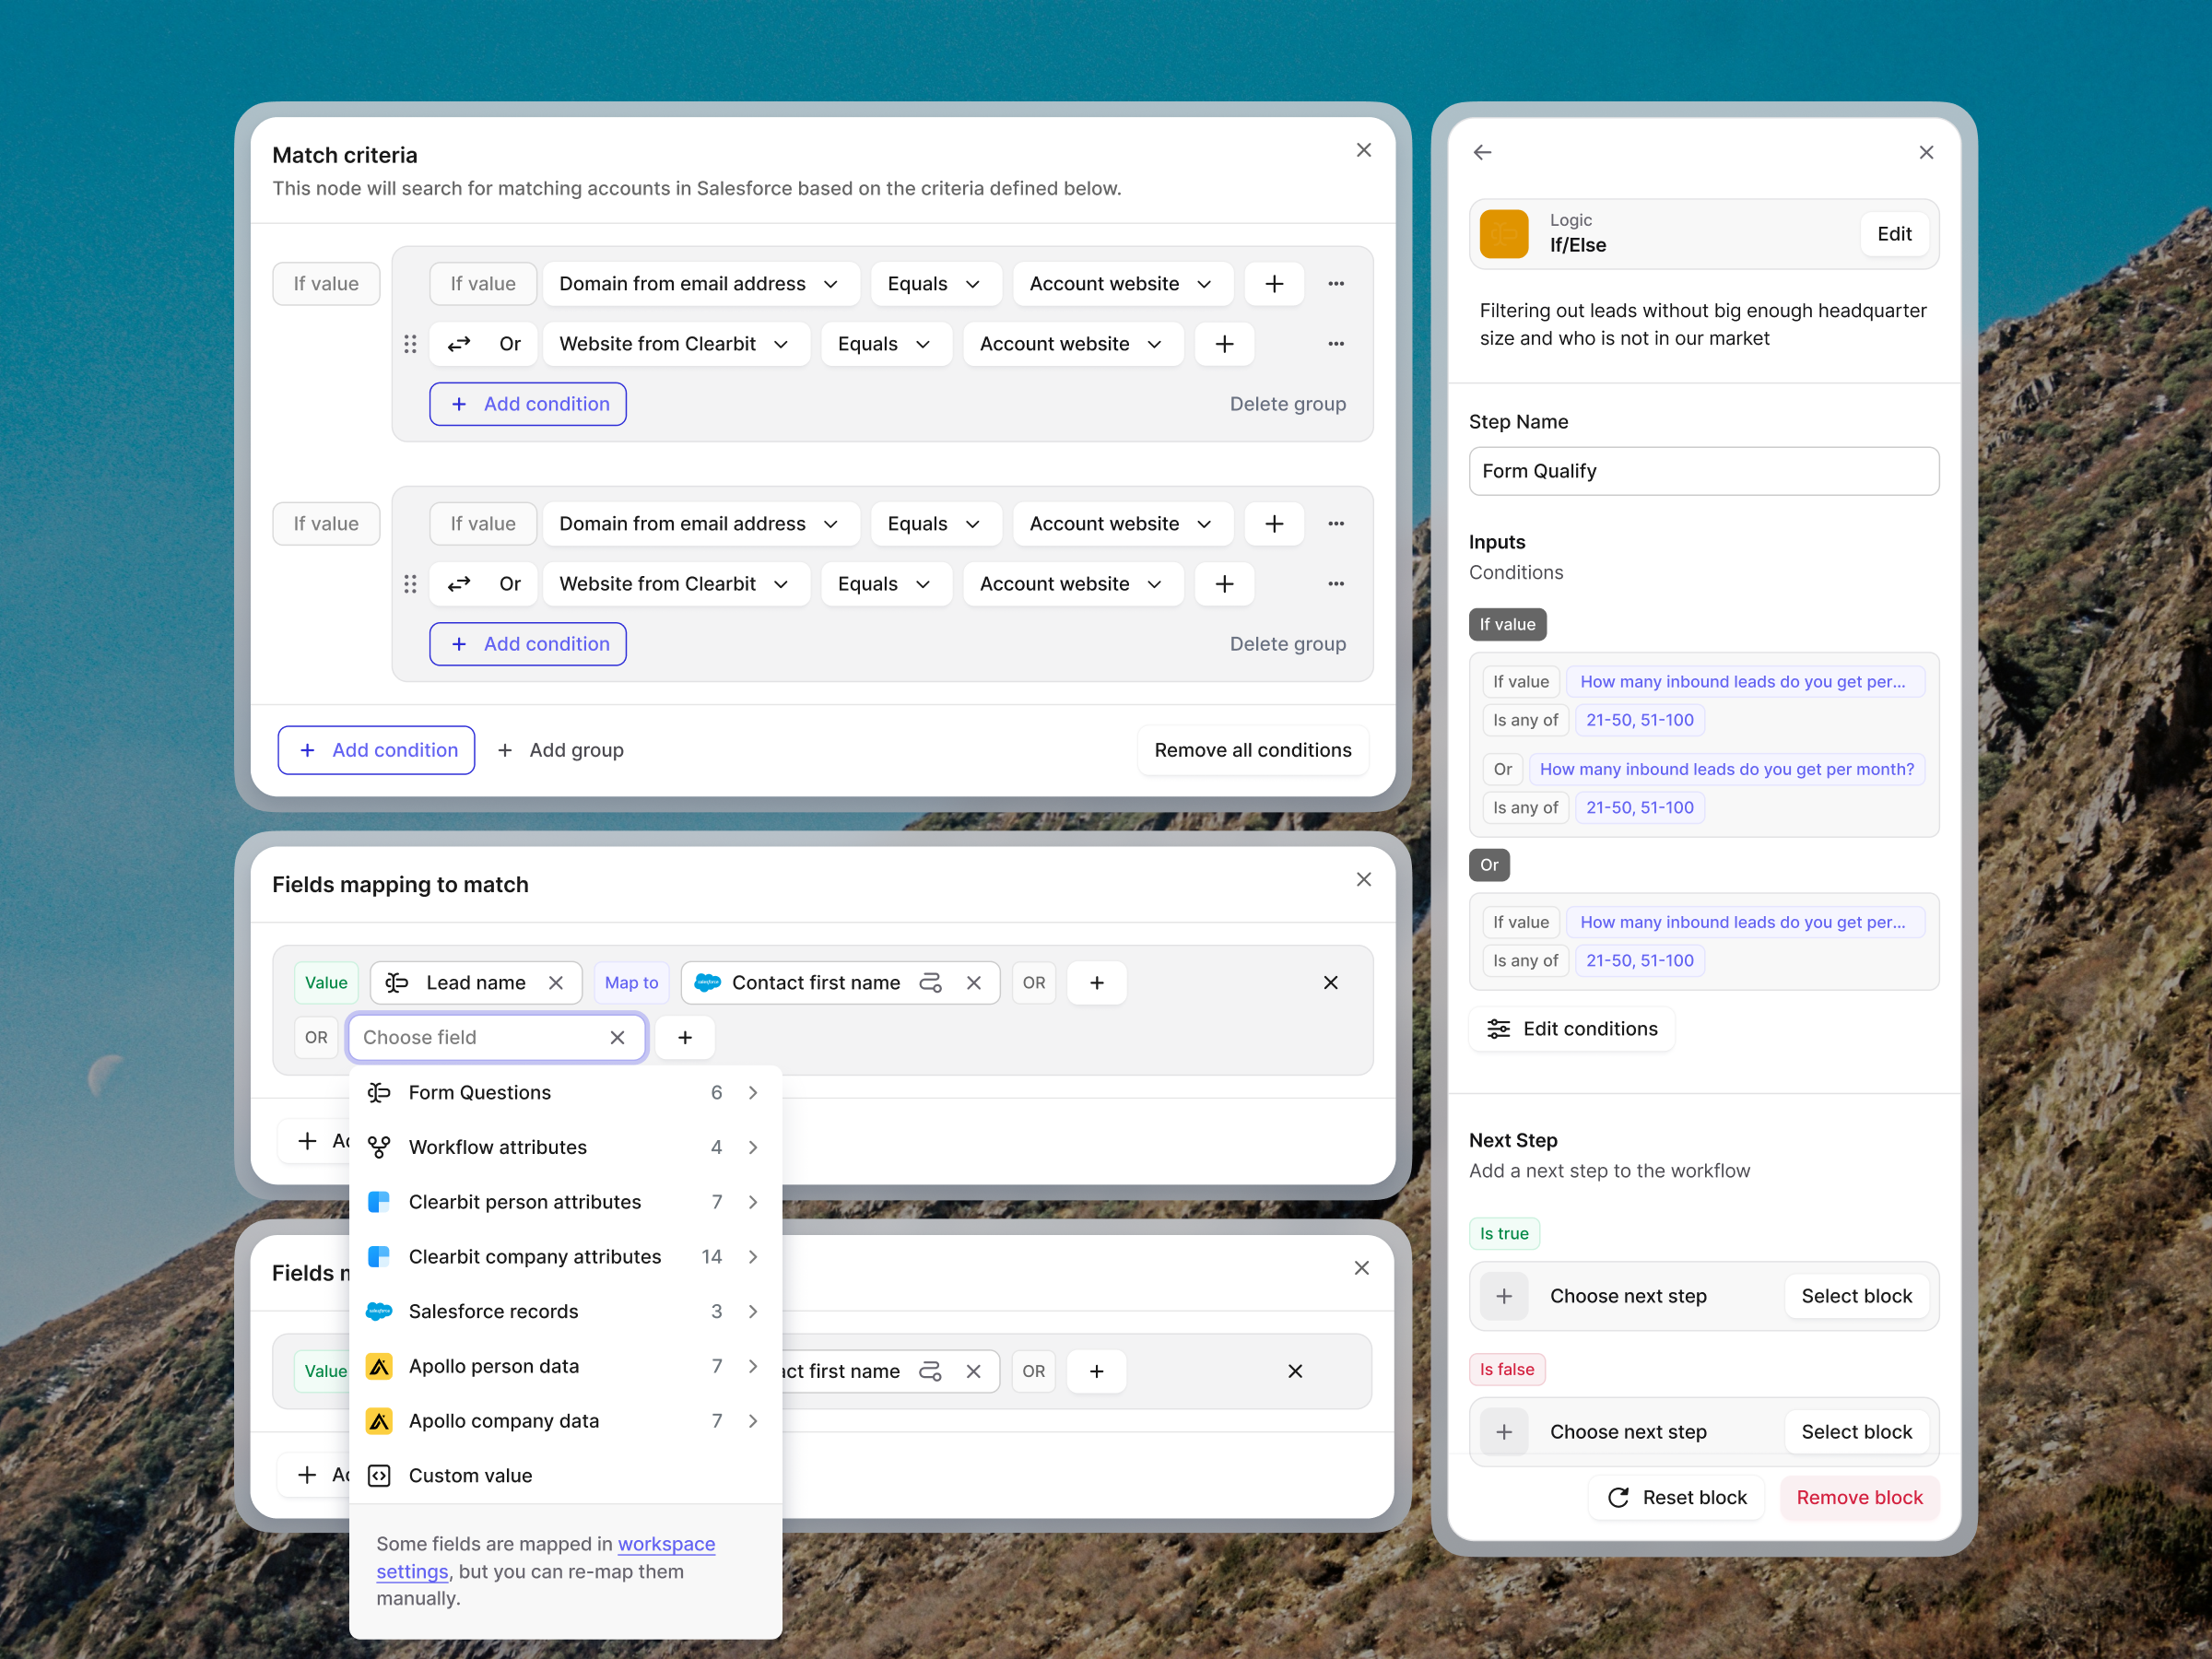
Task: Click the Form Questions icon in the field list
Action: click(380, 1092)
